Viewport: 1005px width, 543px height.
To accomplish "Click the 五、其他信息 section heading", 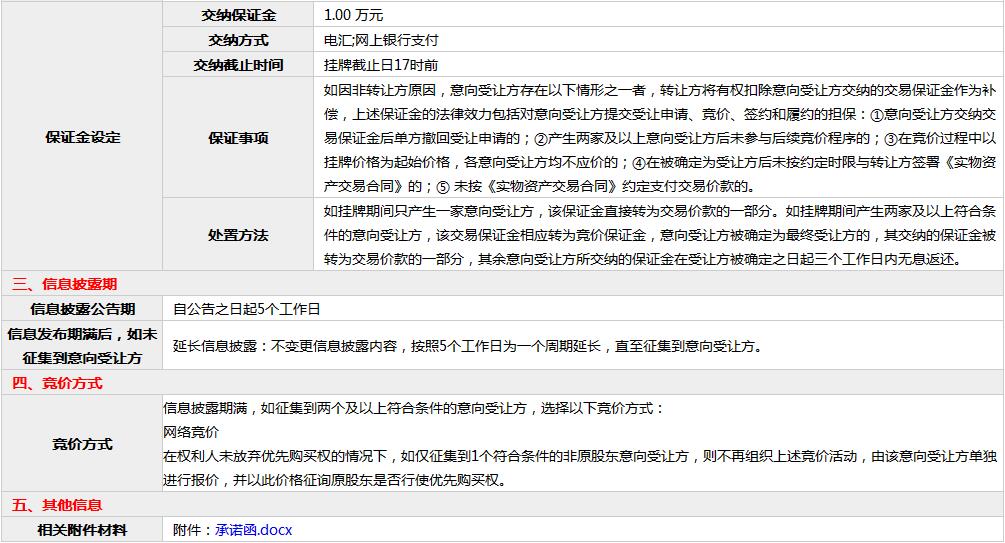I will tap(57, 505).
